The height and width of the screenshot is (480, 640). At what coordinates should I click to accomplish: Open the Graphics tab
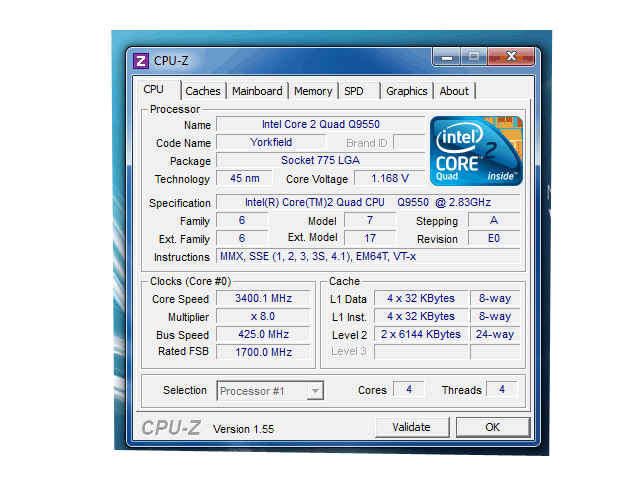pyautogui.click(x=407, y=91)
